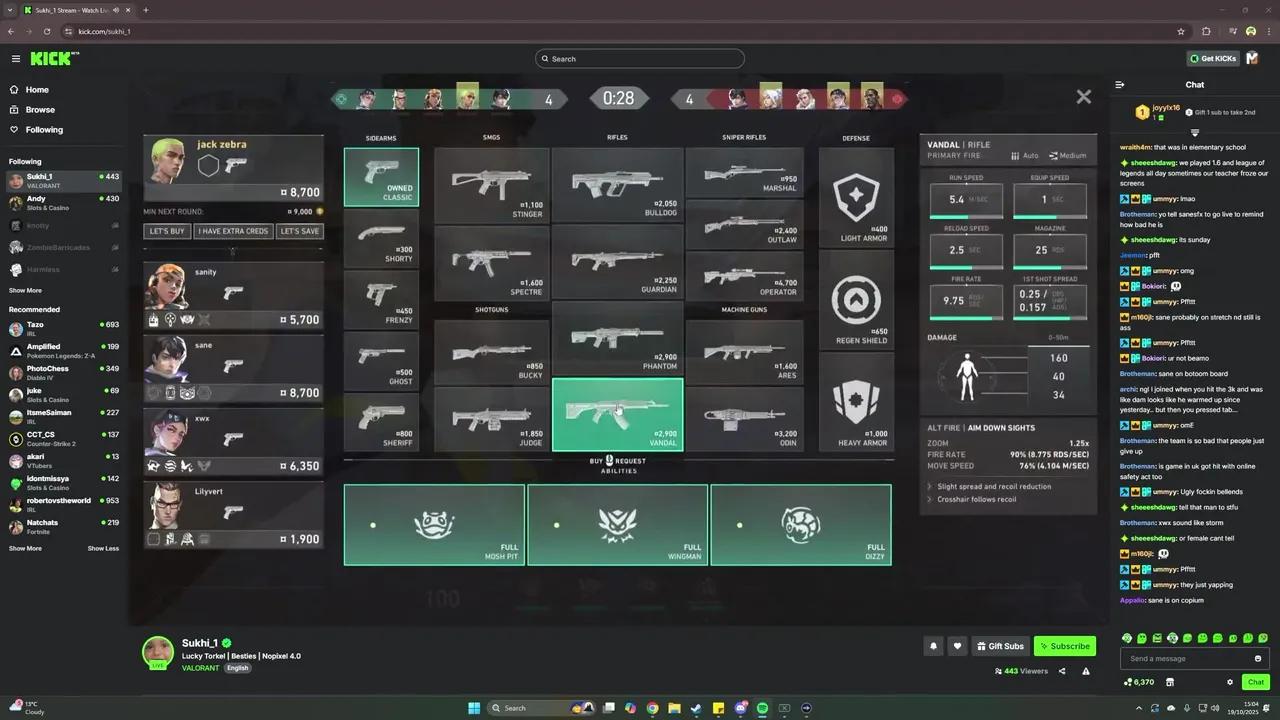
Task: Click the report warning triangle icon
Action: tap(1086, 671)
